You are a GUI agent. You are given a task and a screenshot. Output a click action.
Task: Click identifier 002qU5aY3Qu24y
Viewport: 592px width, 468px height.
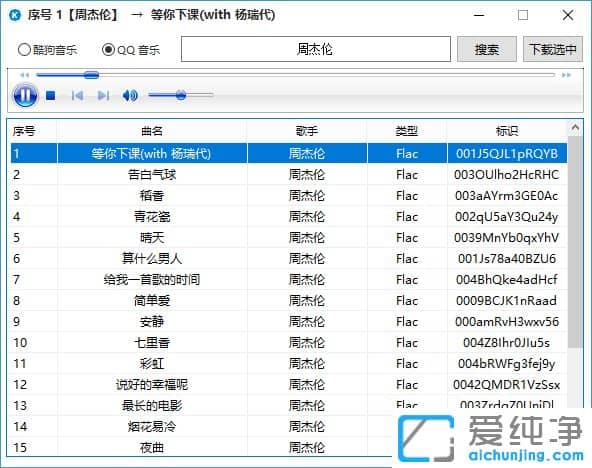507,217
